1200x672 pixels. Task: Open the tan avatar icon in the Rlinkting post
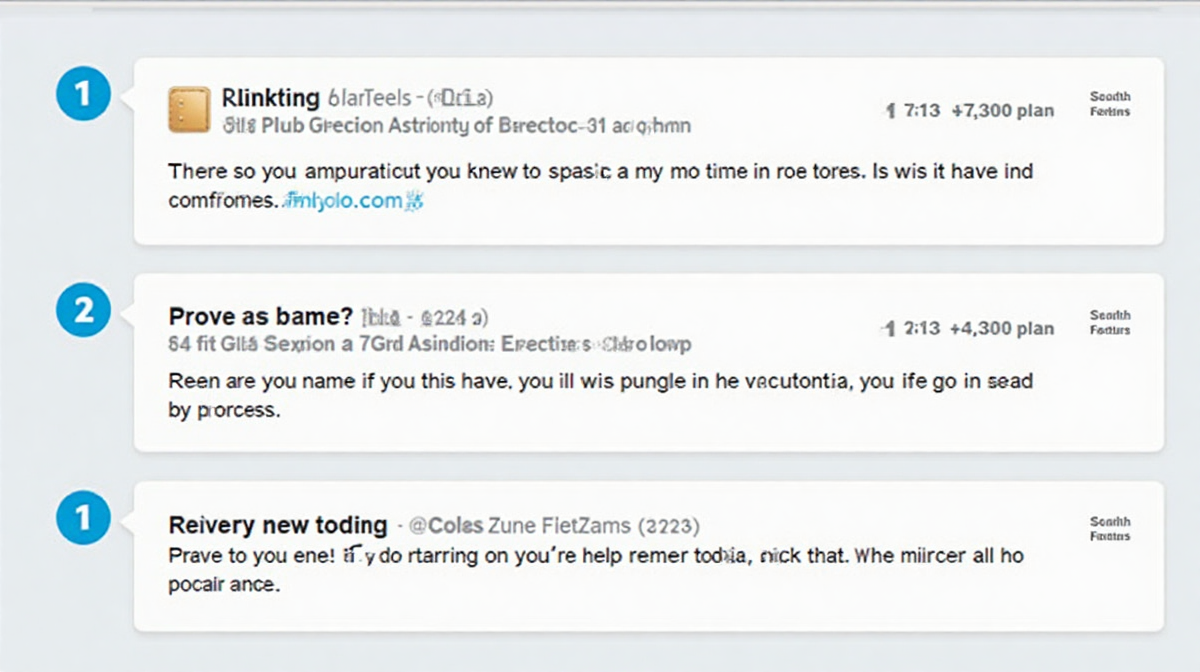(x=189, y=110)
